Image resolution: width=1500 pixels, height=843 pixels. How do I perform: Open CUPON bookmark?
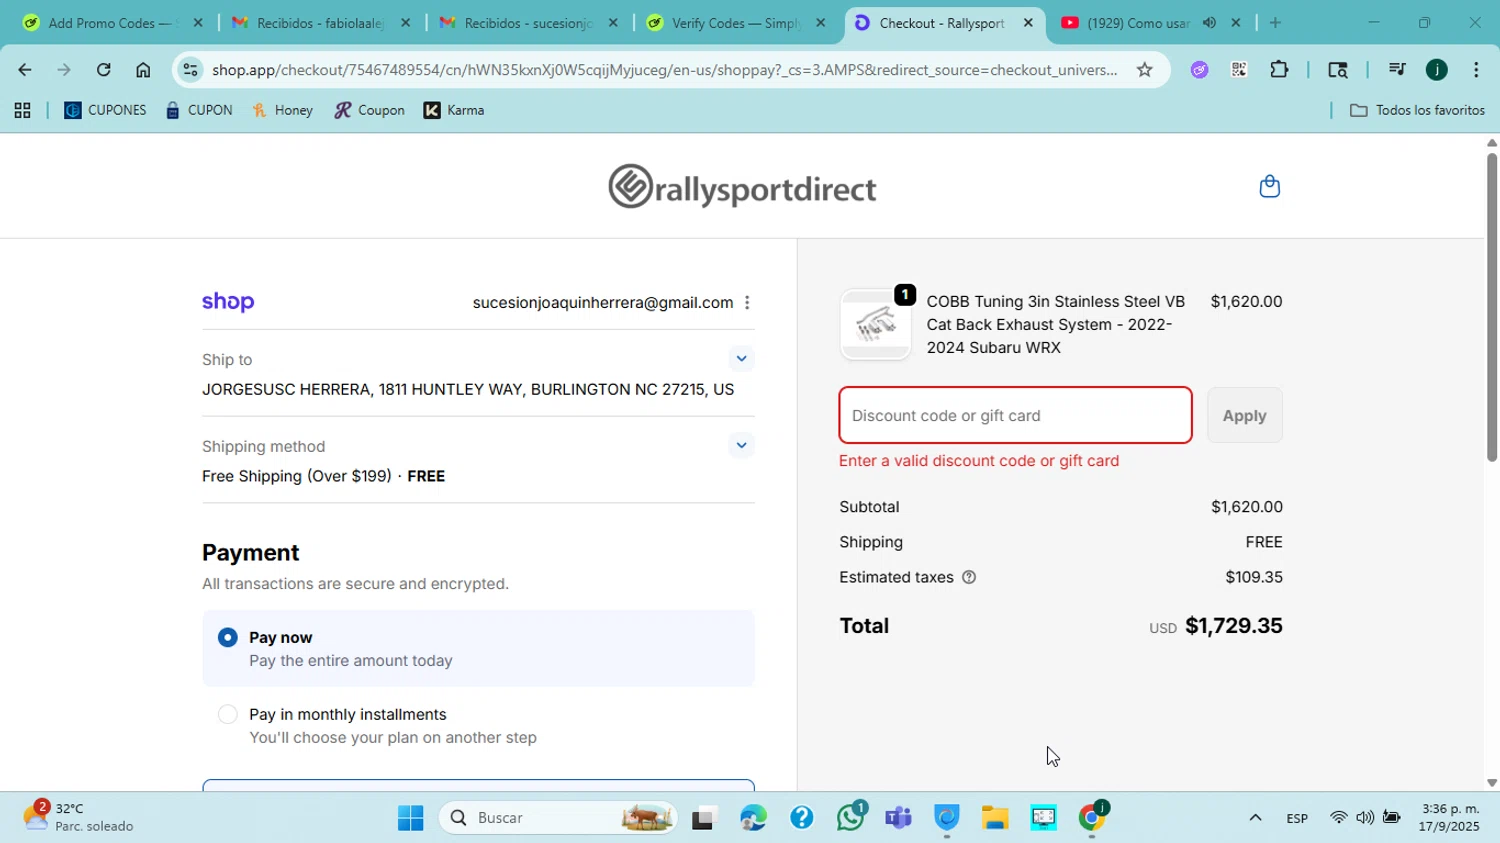coord(199,111)
